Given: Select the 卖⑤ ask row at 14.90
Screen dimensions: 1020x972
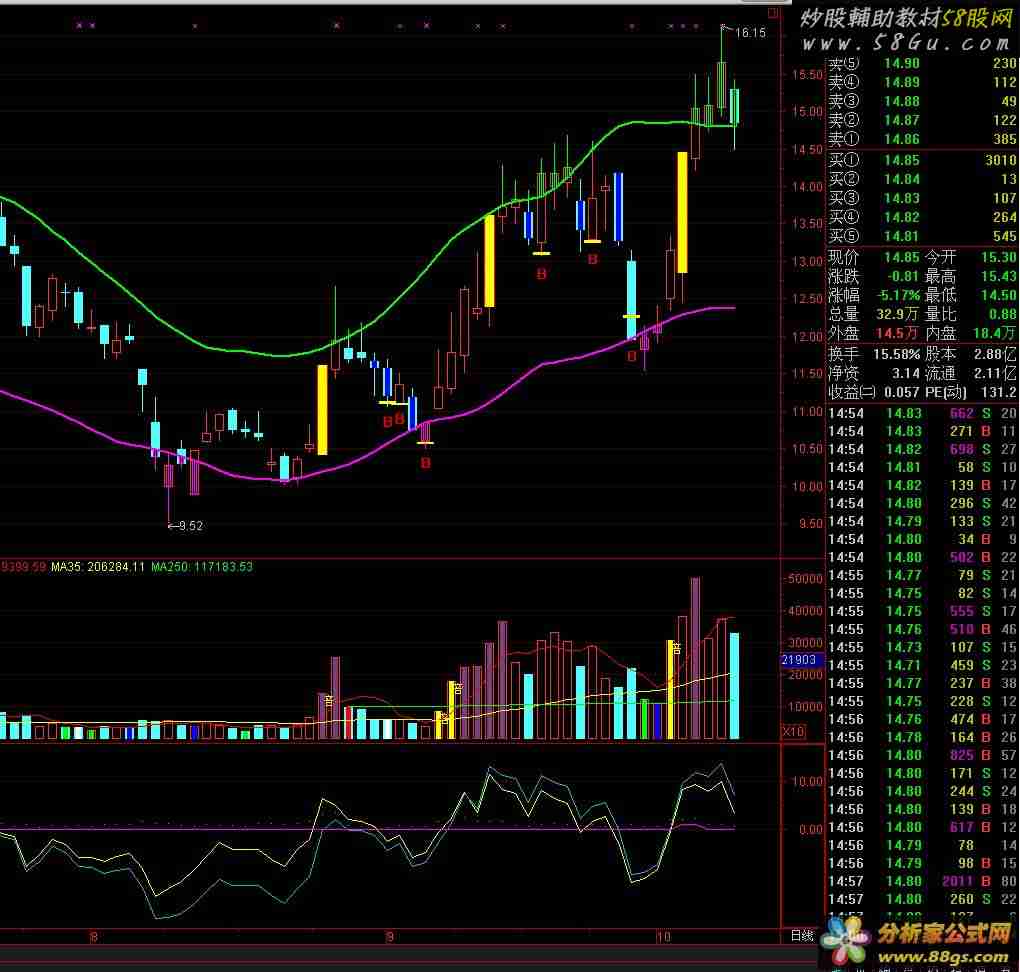Looking at the screenshot, I should coord(922,63).
